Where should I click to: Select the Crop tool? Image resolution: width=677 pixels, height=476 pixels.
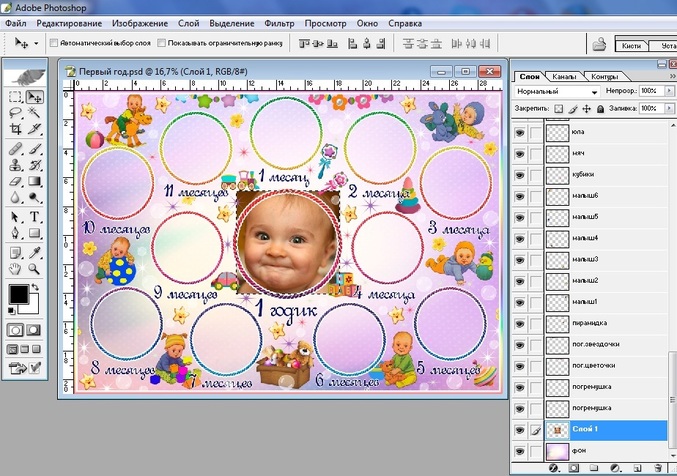pyautogui.click(x=16, y=129)
